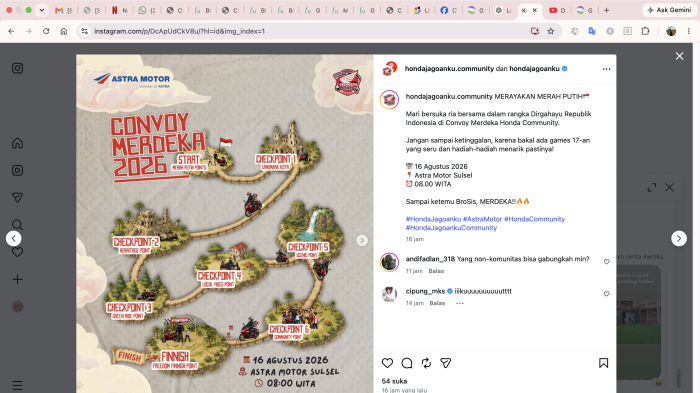The image size is (700, 393).
Task: Reply (Balas) to andifadlan_318 comment
Action: 436,271
